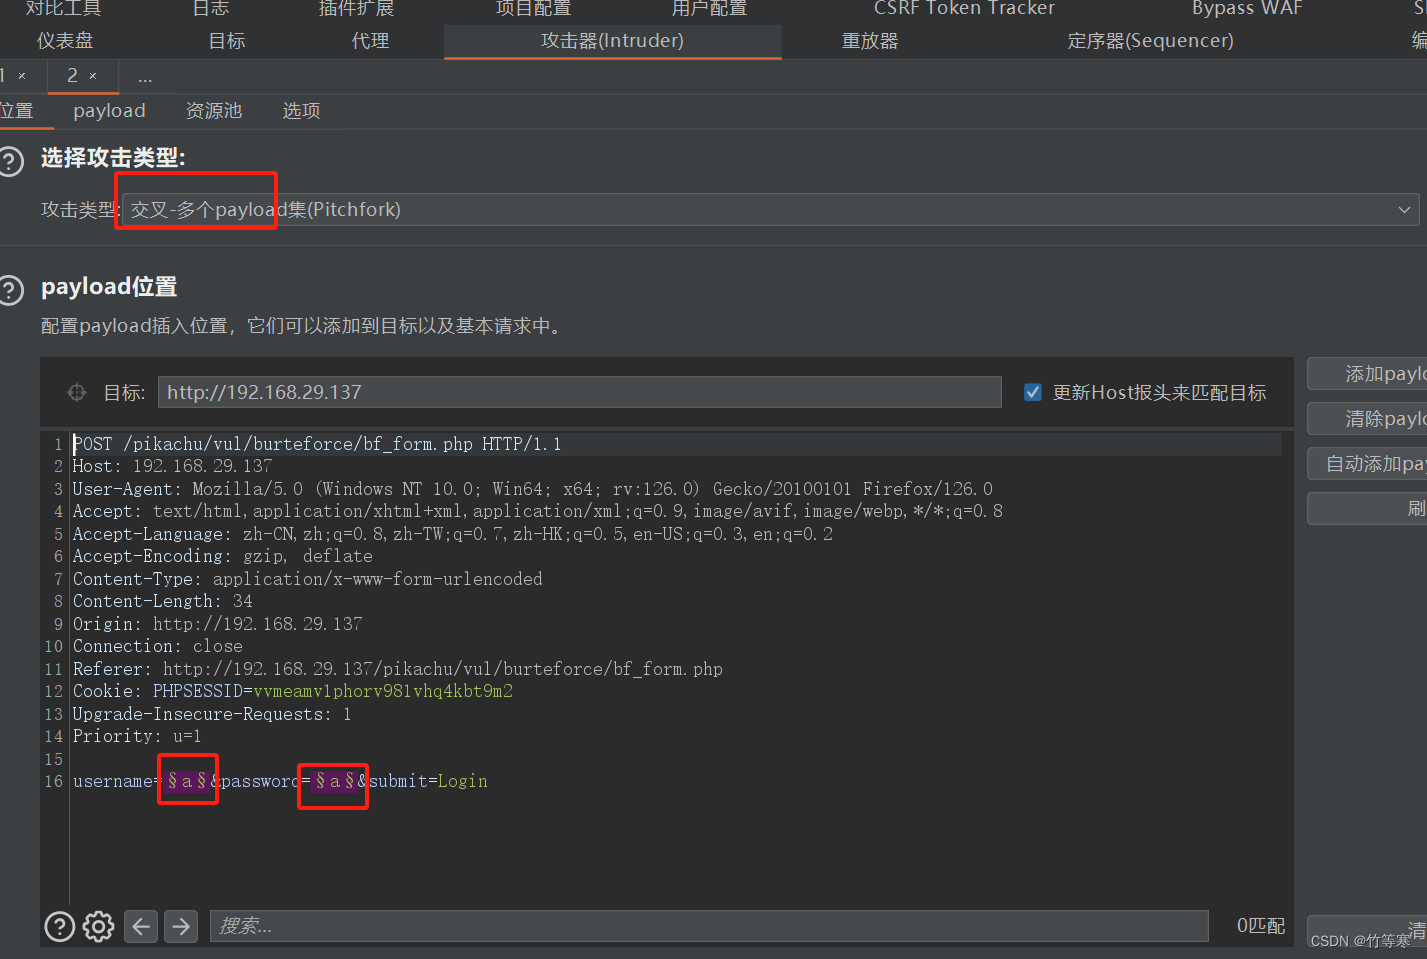Open the CSRF Token Tracker tab
The height and width of the screenshot is (959, 1427).
964,8
